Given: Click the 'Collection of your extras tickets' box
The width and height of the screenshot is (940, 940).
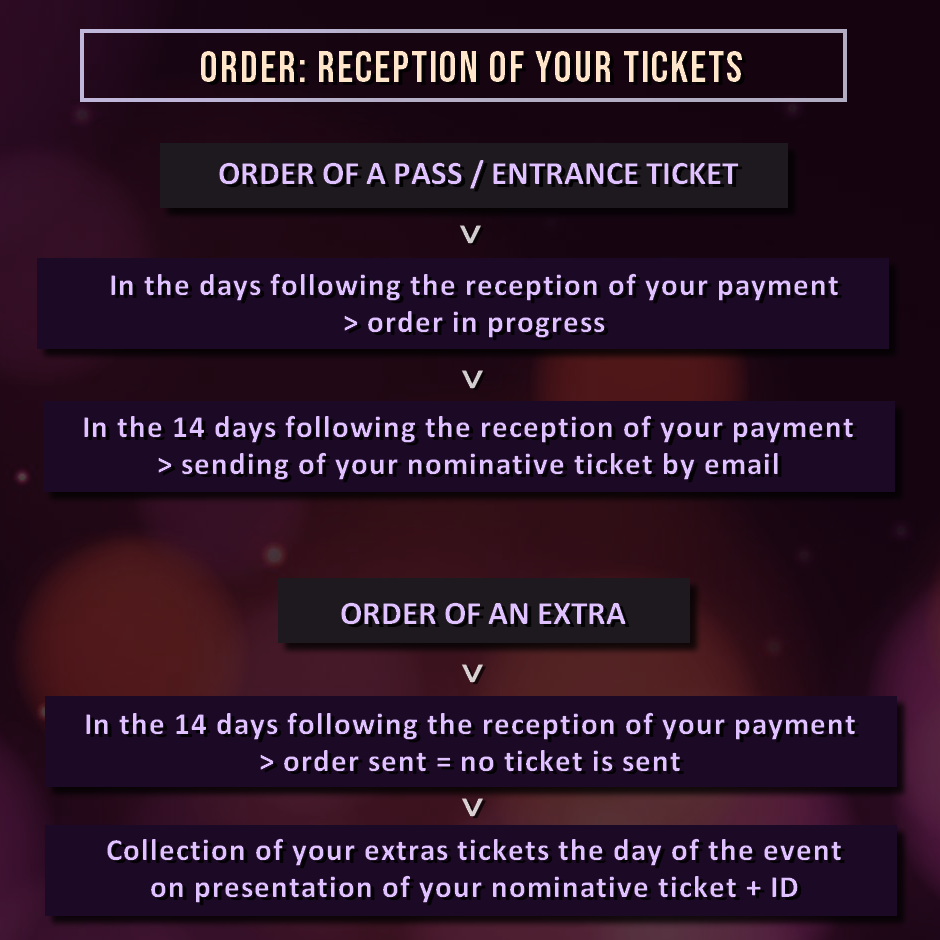Looking at the screenshot, I should point(471,870).
